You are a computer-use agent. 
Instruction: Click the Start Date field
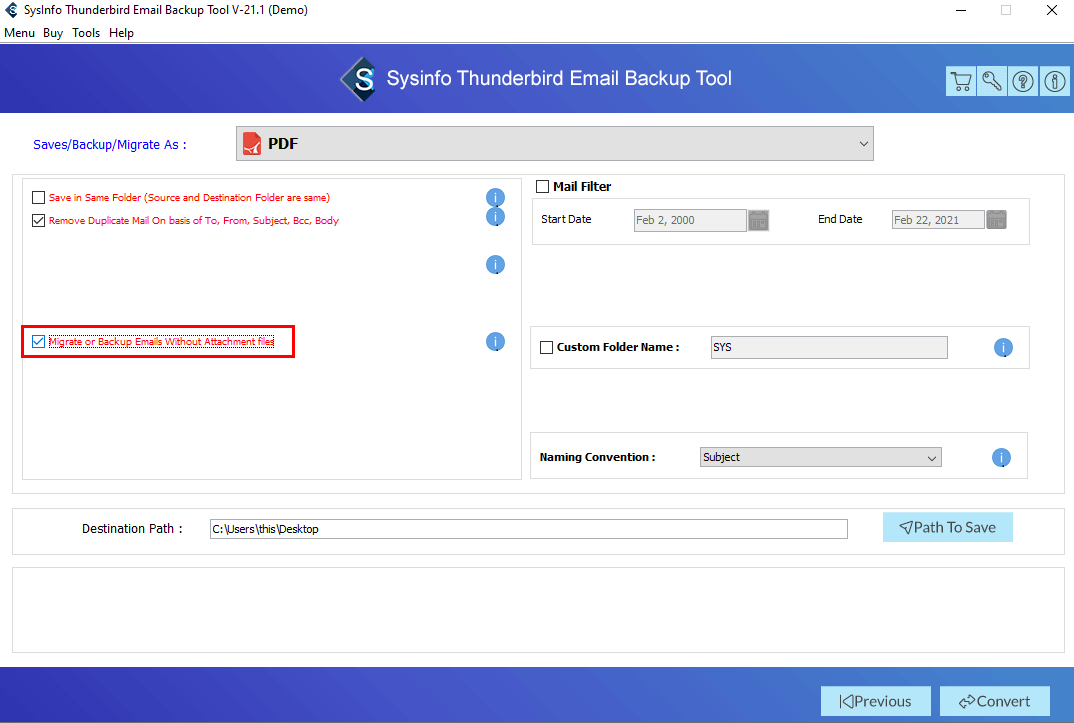coord(690,220)
